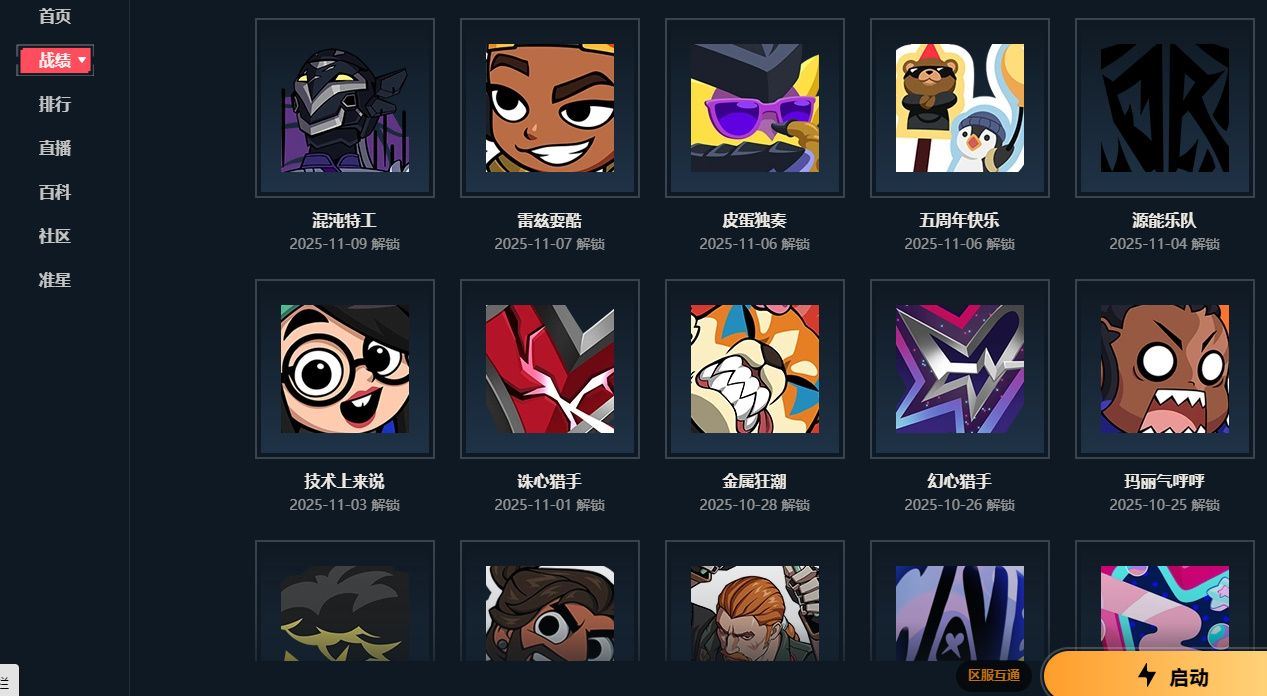Expand the 战绩 dropdown arrow in sidebar

click(x=82, y=61)
